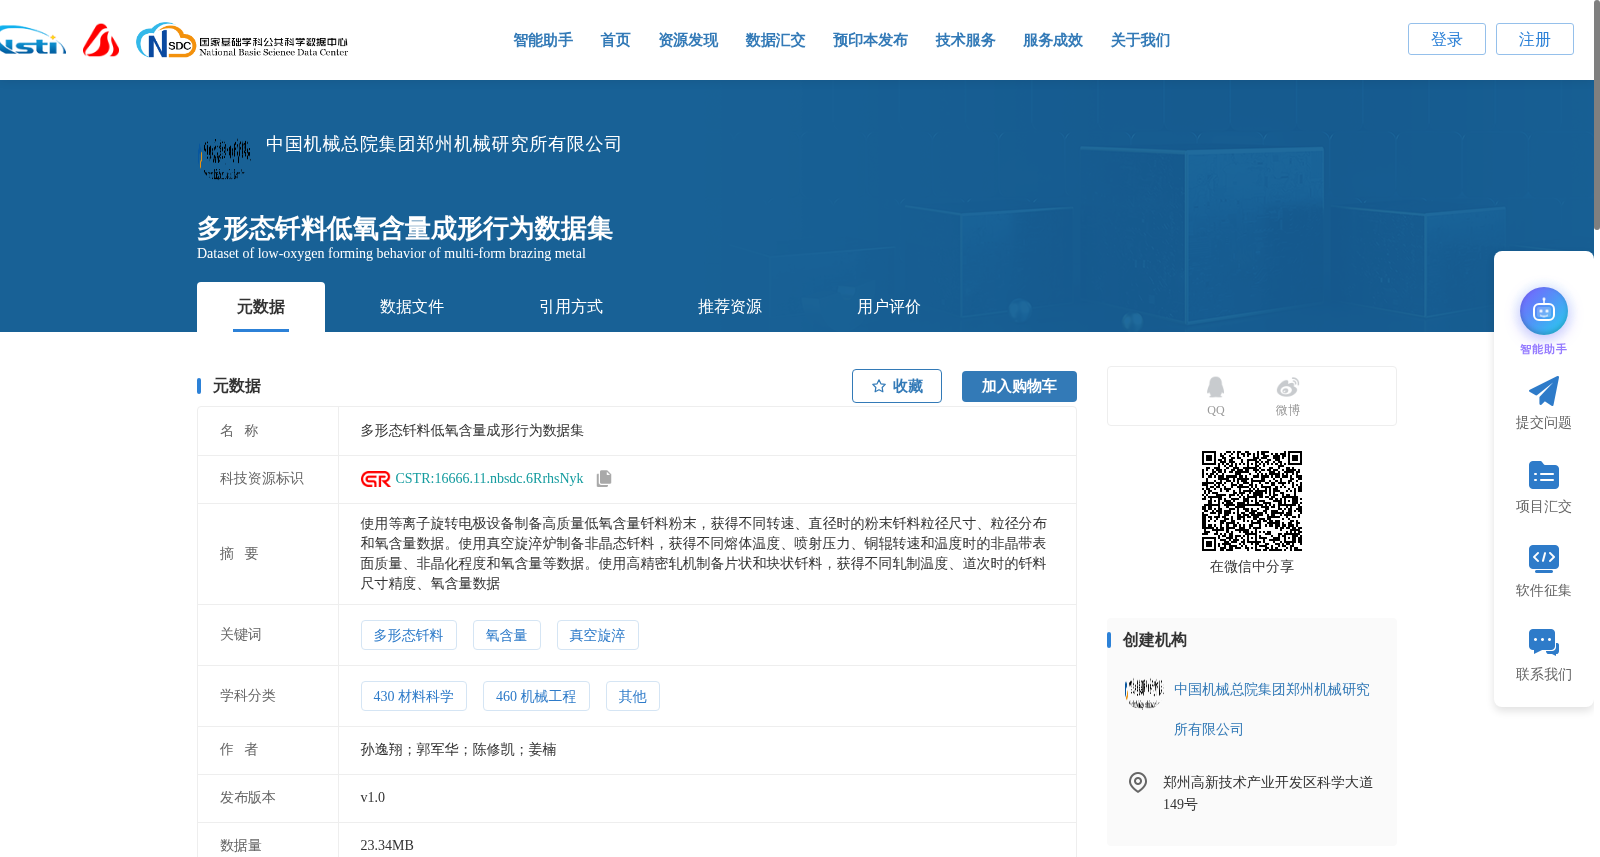Click author text 孙逸翔；郭军华；陈修凯；姜楠
This screenshot has height=857, width=1600.
pos(458,750)
